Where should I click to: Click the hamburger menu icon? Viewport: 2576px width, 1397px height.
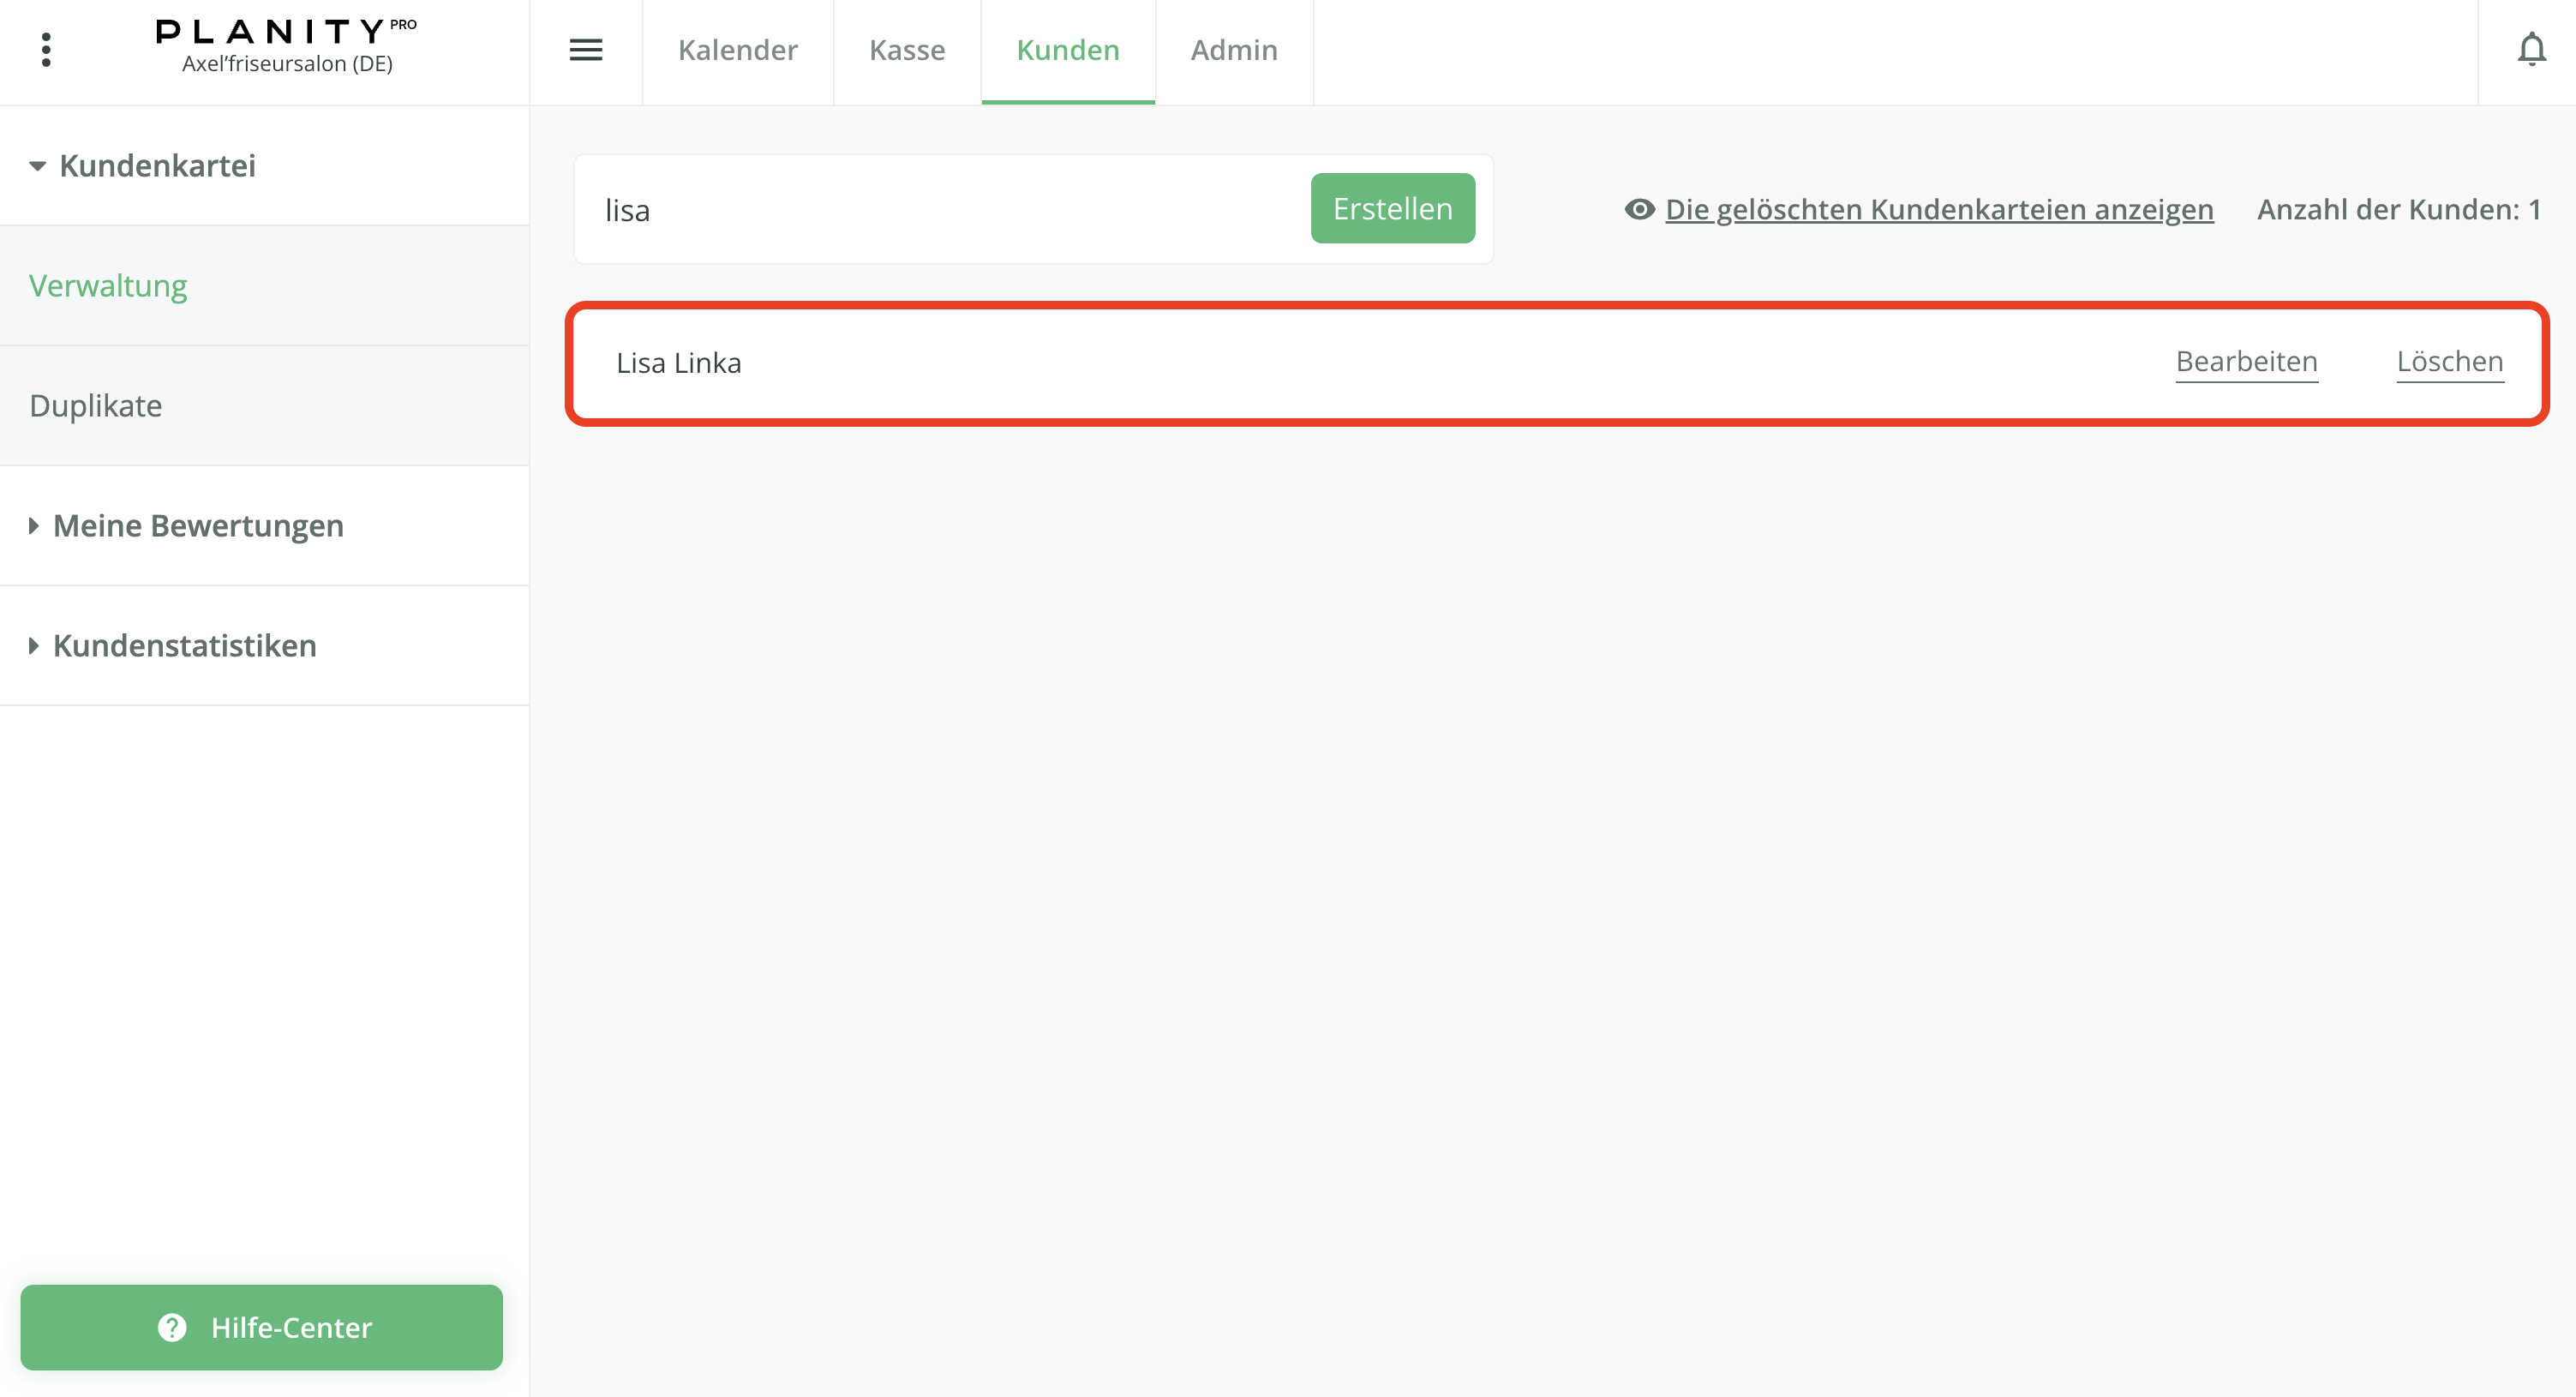(x=585, y=50)
